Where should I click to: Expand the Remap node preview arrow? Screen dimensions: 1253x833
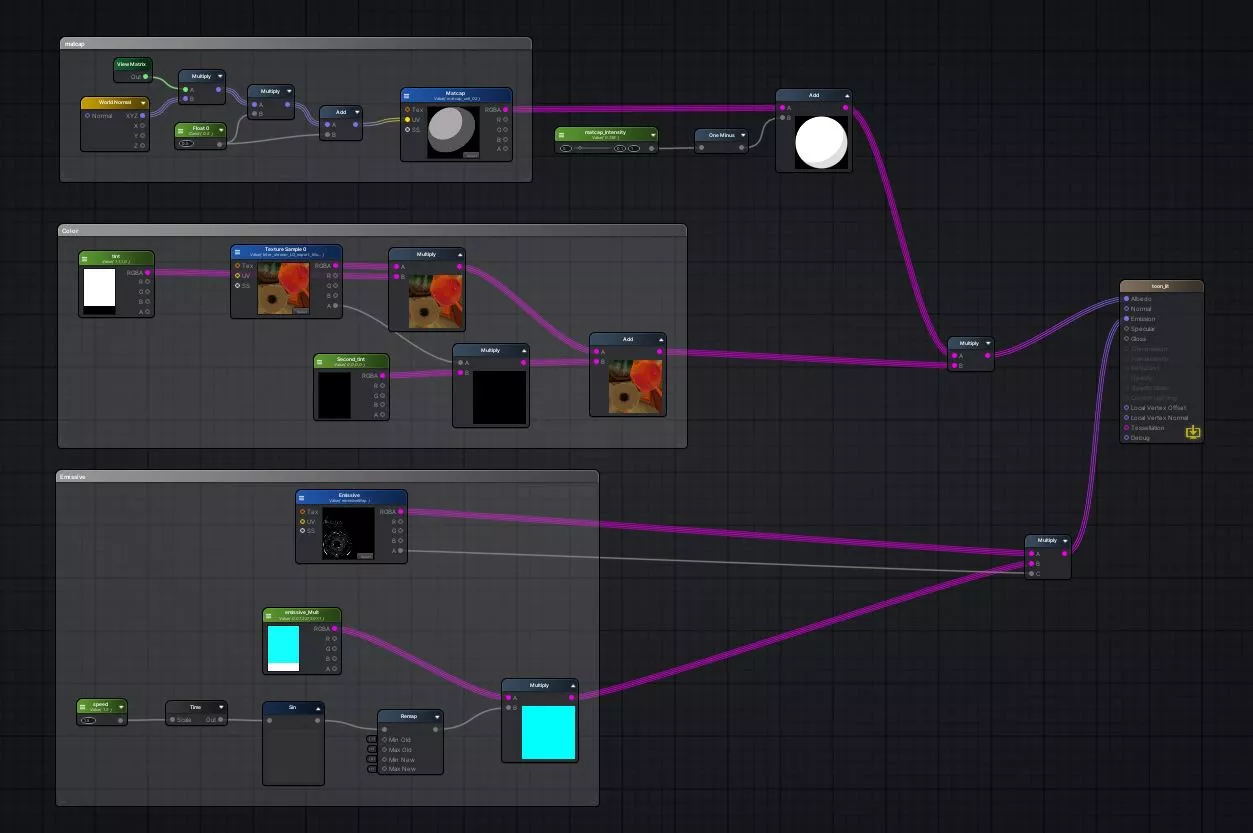click(437, 716)
